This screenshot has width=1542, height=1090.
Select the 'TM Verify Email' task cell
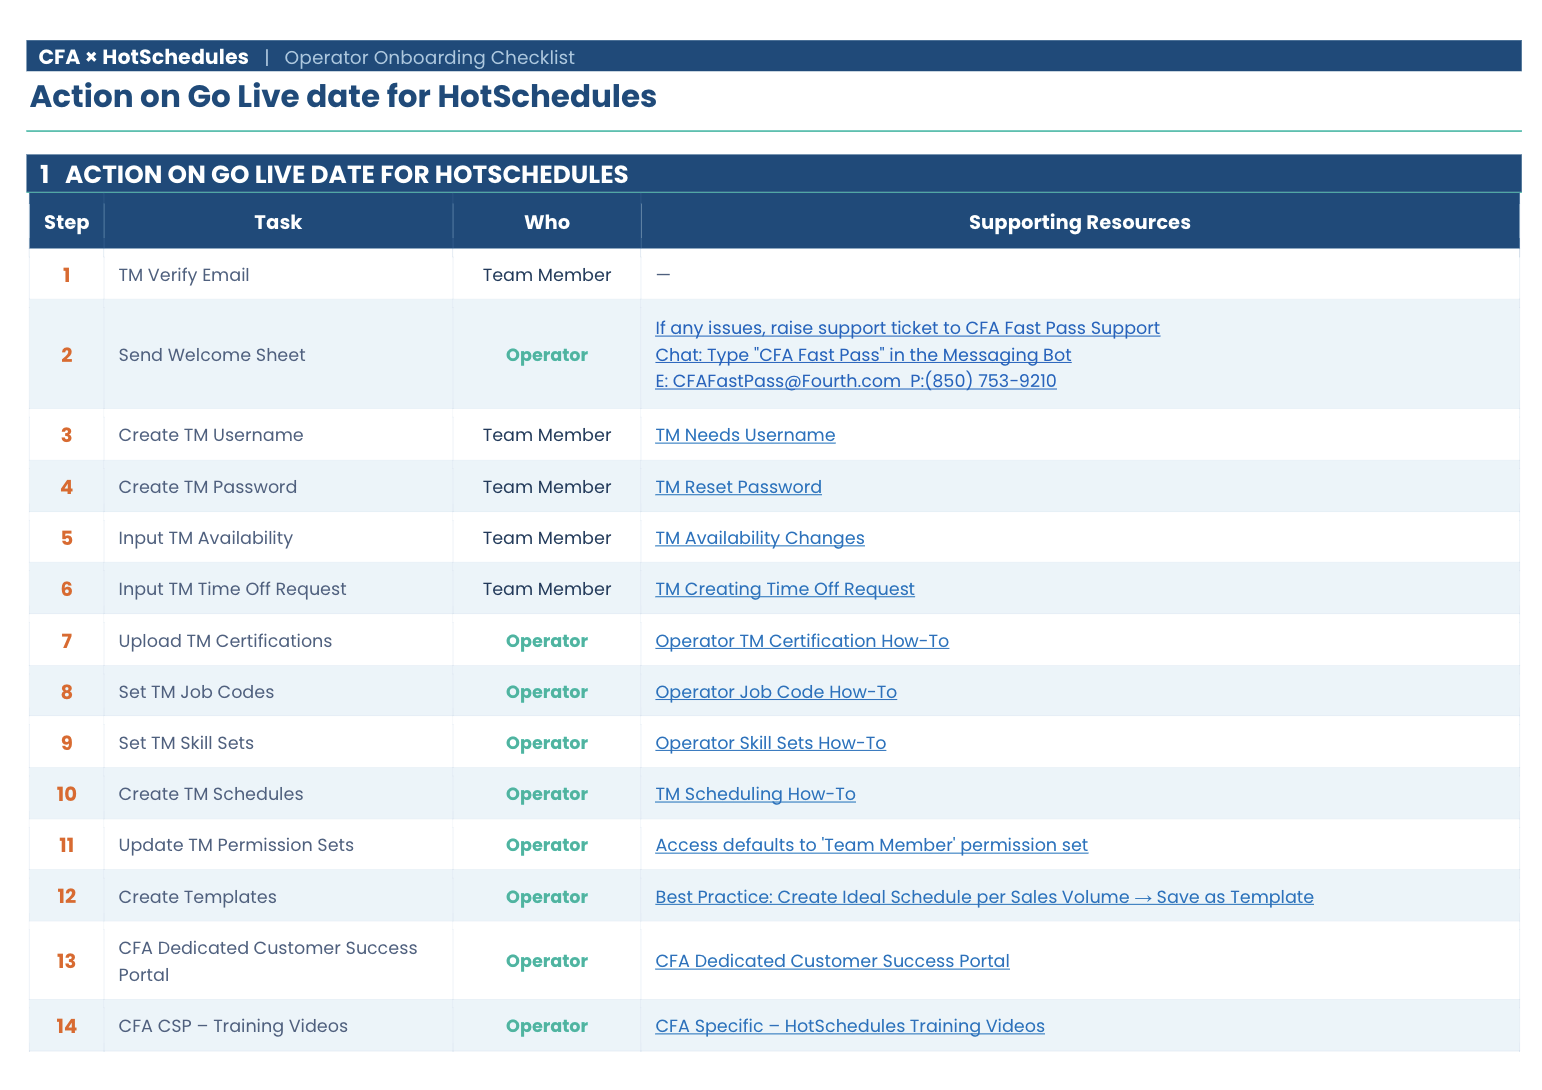point(278,275)
